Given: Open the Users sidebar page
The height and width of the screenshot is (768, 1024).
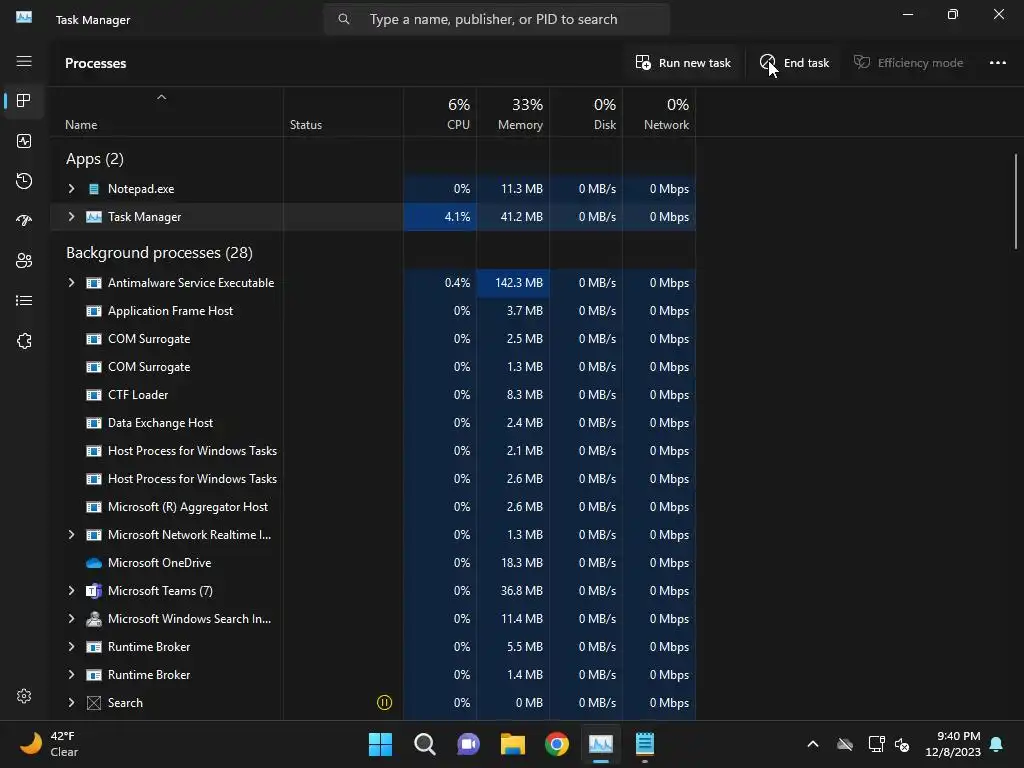Looking at the screenshot, I should point(24,261).
